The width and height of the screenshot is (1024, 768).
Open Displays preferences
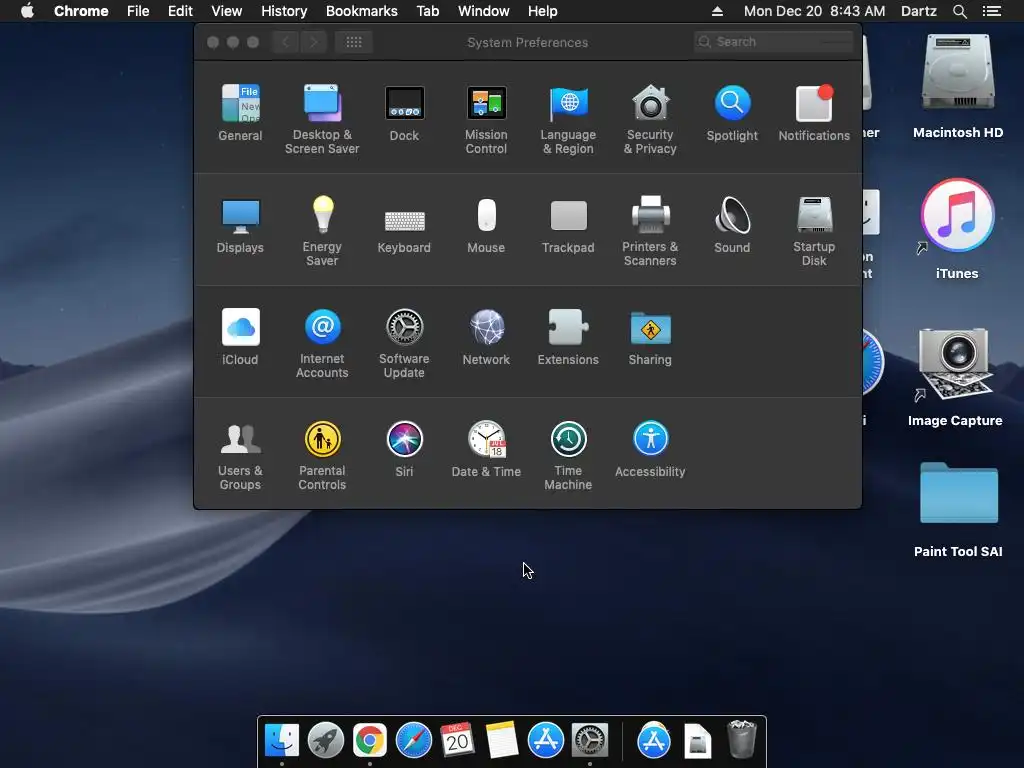[240, 225]
